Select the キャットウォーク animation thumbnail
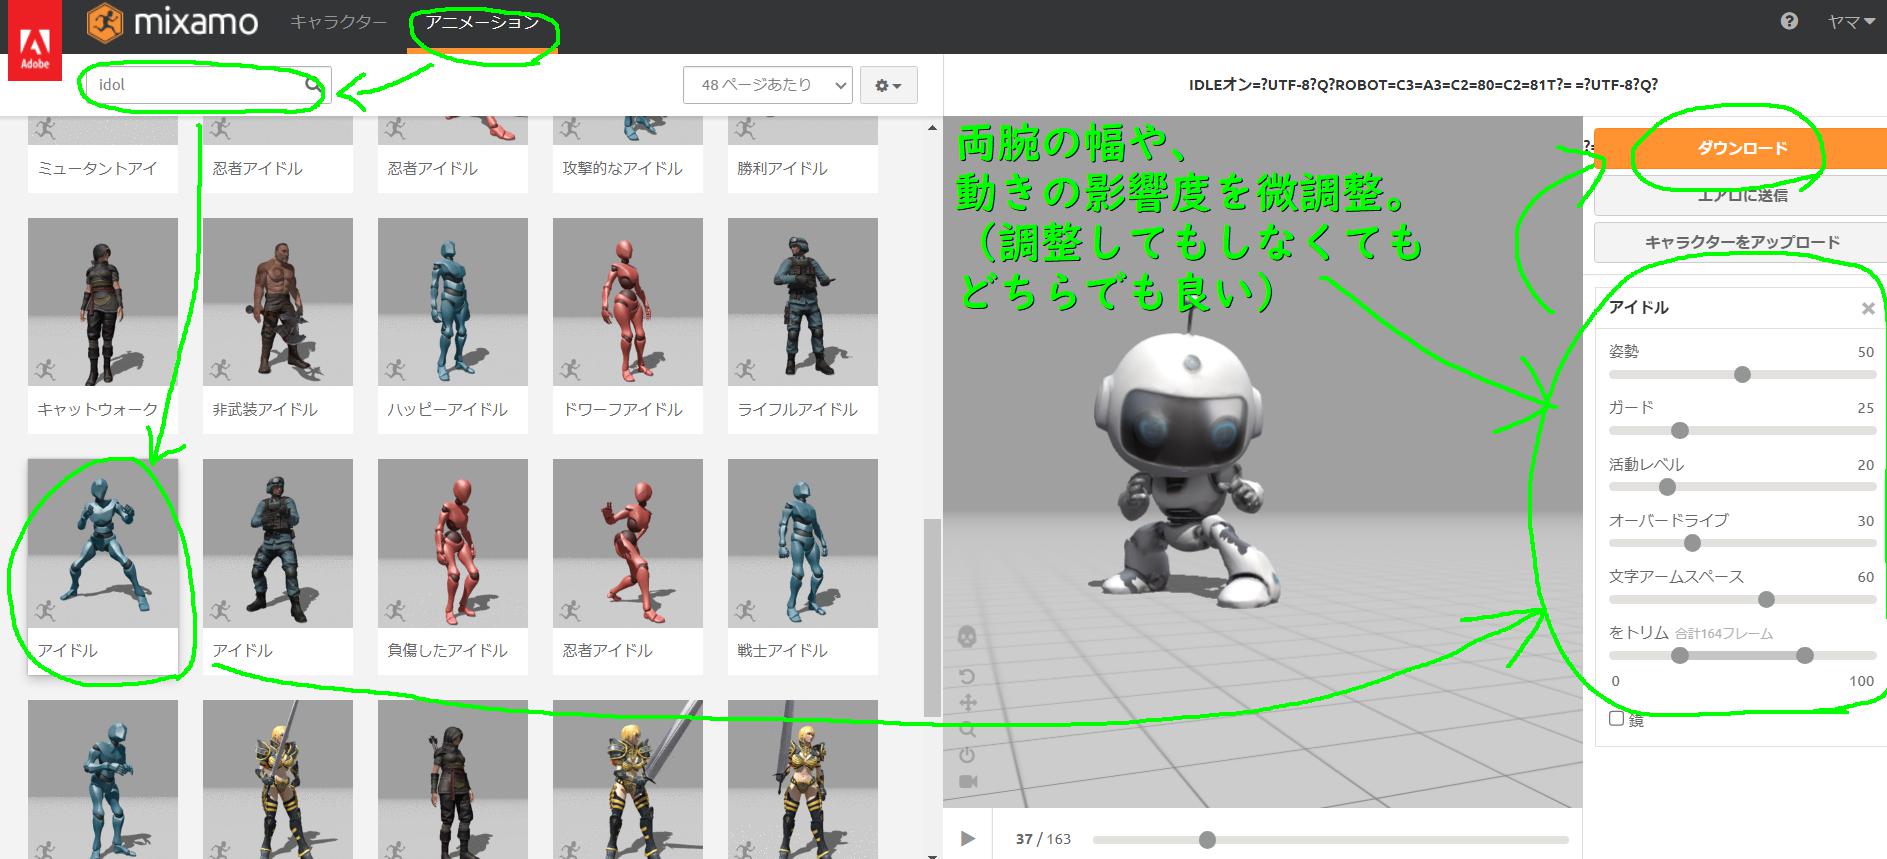The image size is (1887, 859). click(103, 301)
